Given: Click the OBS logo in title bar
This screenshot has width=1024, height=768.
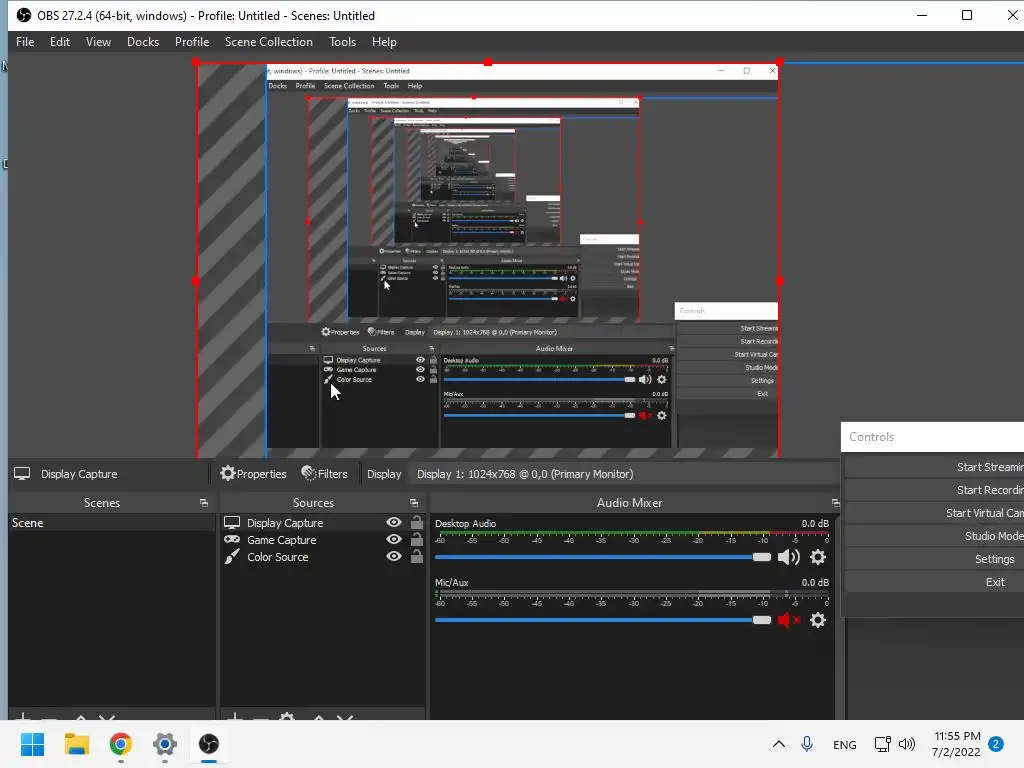Looking at the screenshot, I should pos(24,15).
